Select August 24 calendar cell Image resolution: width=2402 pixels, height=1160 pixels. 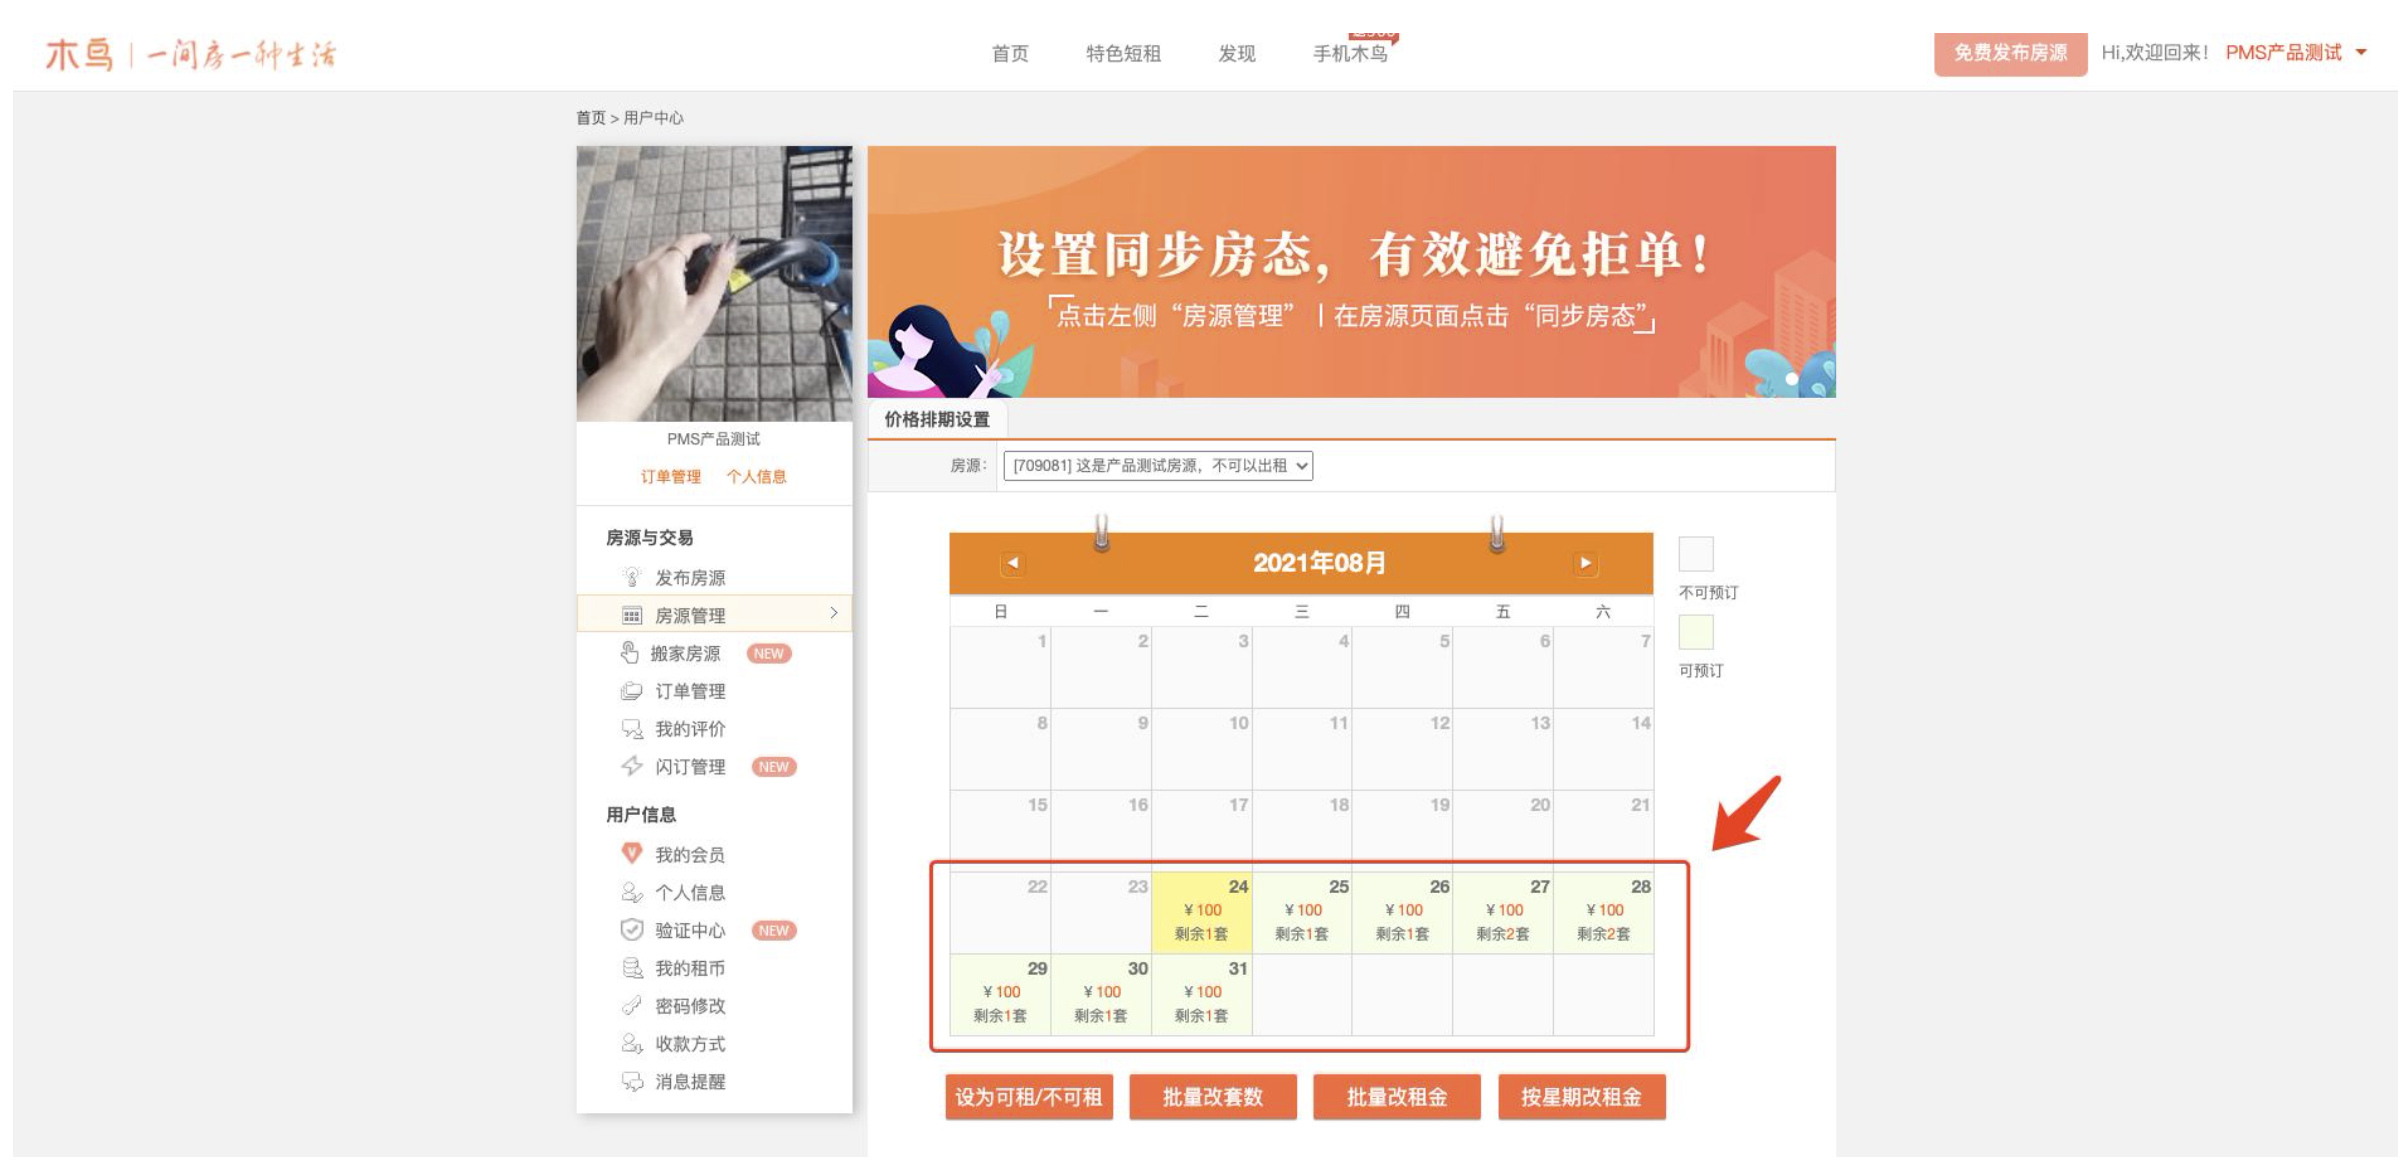(x=1201, y=912)
